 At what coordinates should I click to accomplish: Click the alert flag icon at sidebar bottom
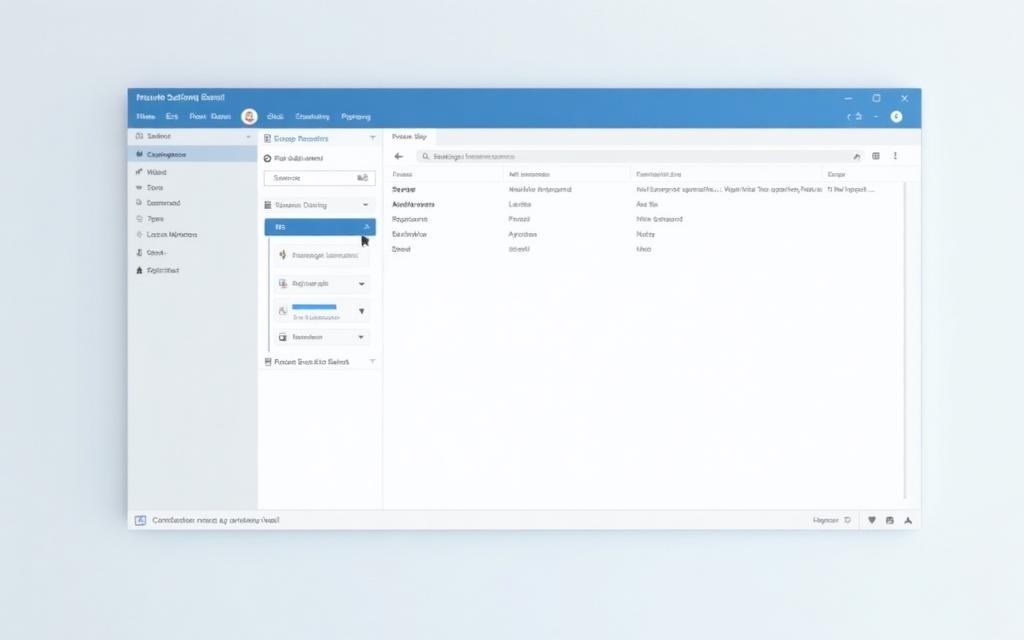click(x=139, y=270)
